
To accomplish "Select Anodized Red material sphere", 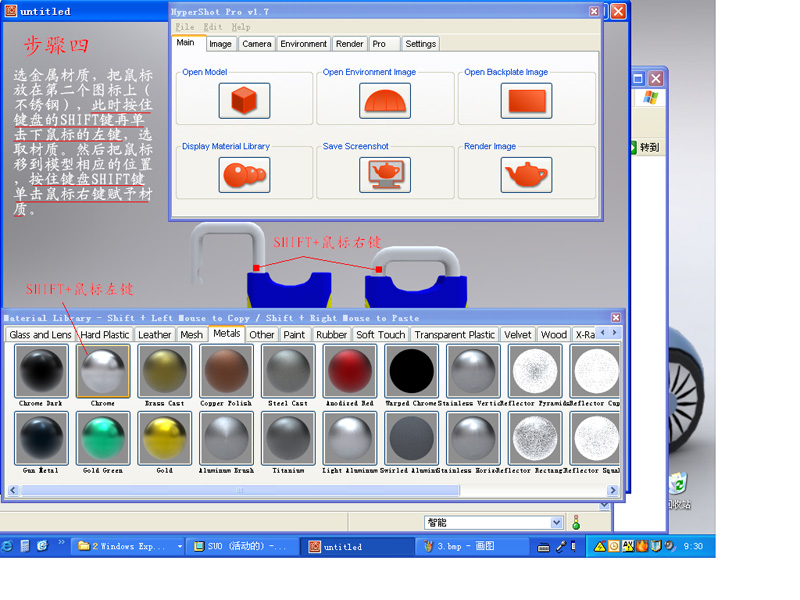I will pyautogui.click(x=350, y=371).
